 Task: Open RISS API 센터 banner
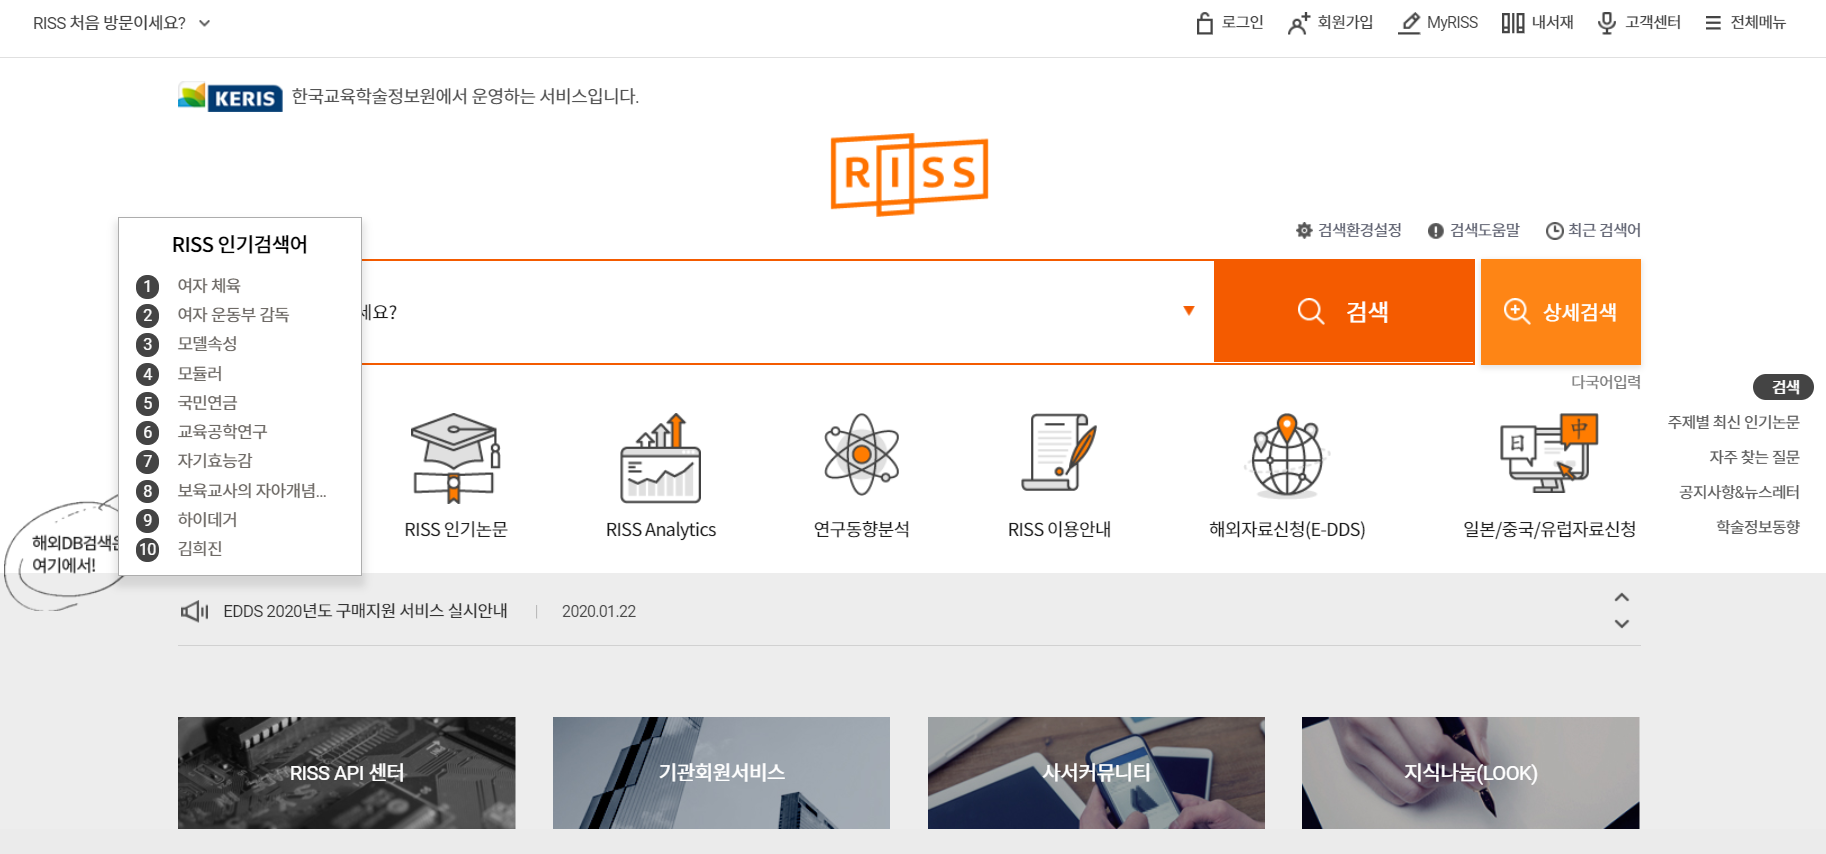[347, 773]
